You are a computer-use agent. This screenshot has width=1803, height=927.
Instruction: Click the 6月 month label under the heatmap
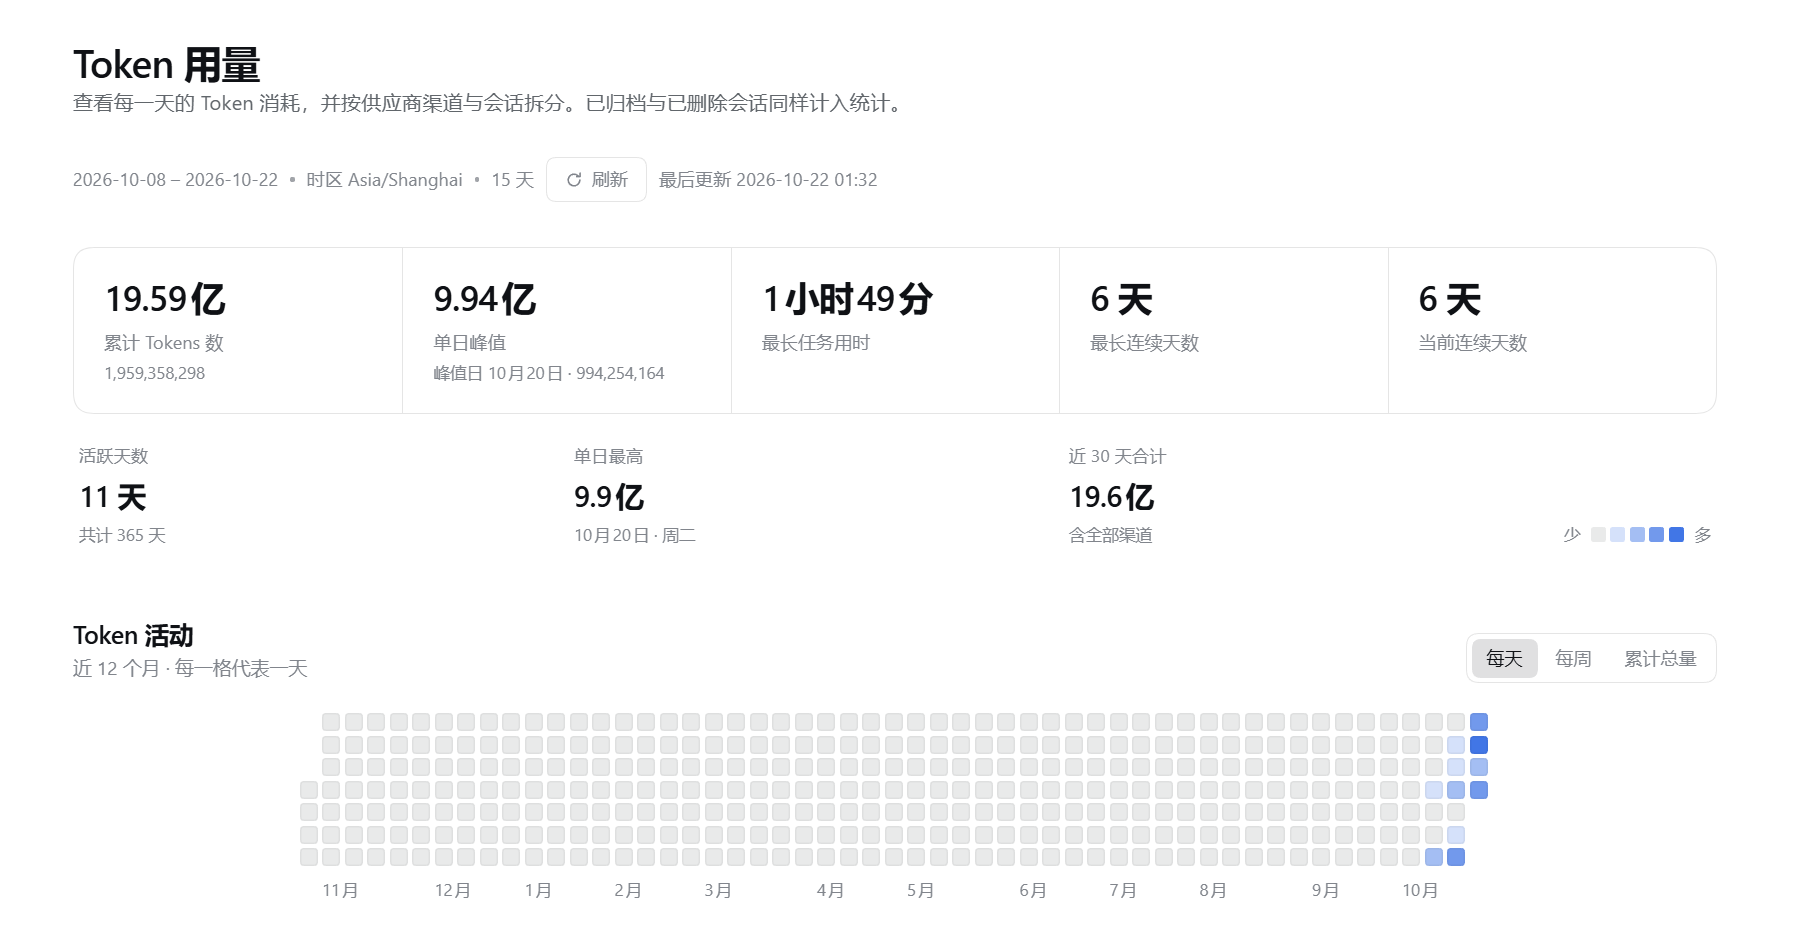tap(1033, 890)
